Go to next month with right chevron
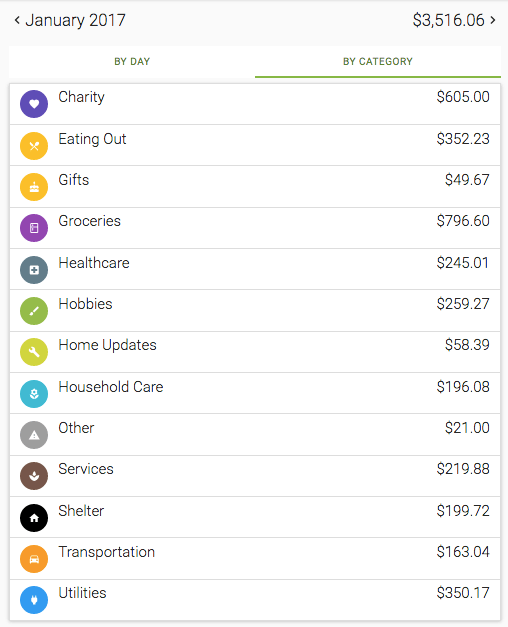 coord(493,20)
